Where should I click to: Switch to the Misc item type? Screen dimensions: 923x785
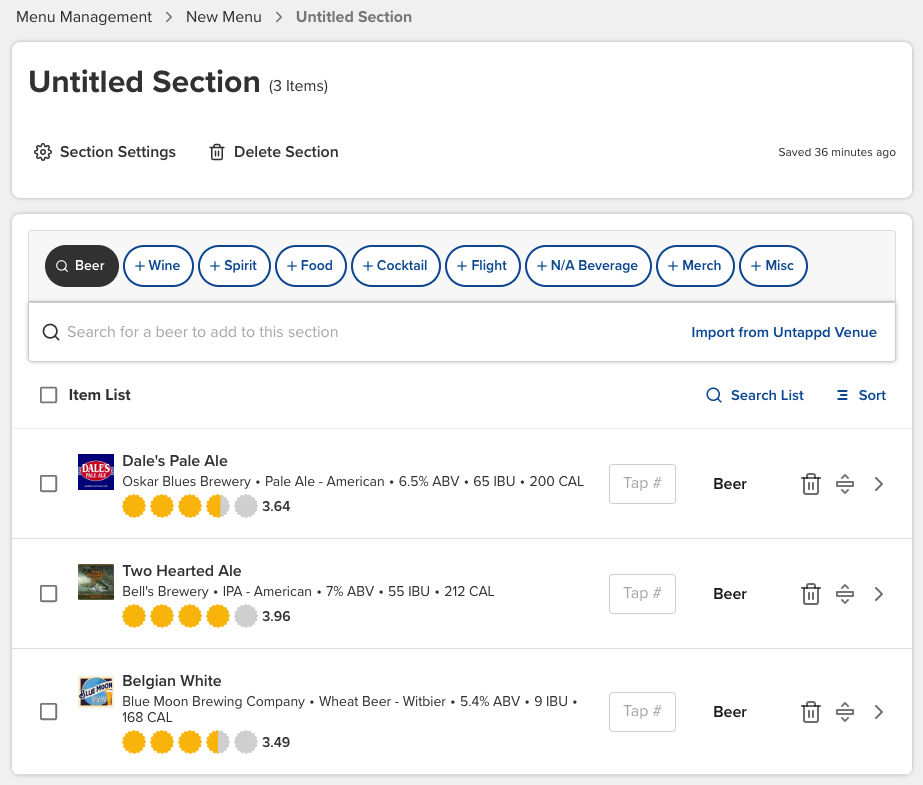[x=773, y=266]
